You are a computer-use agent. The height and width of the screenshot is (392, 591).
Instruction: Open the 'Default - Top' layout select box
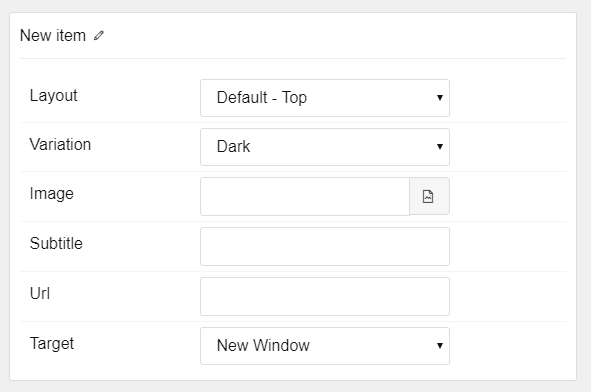(325, 98)
